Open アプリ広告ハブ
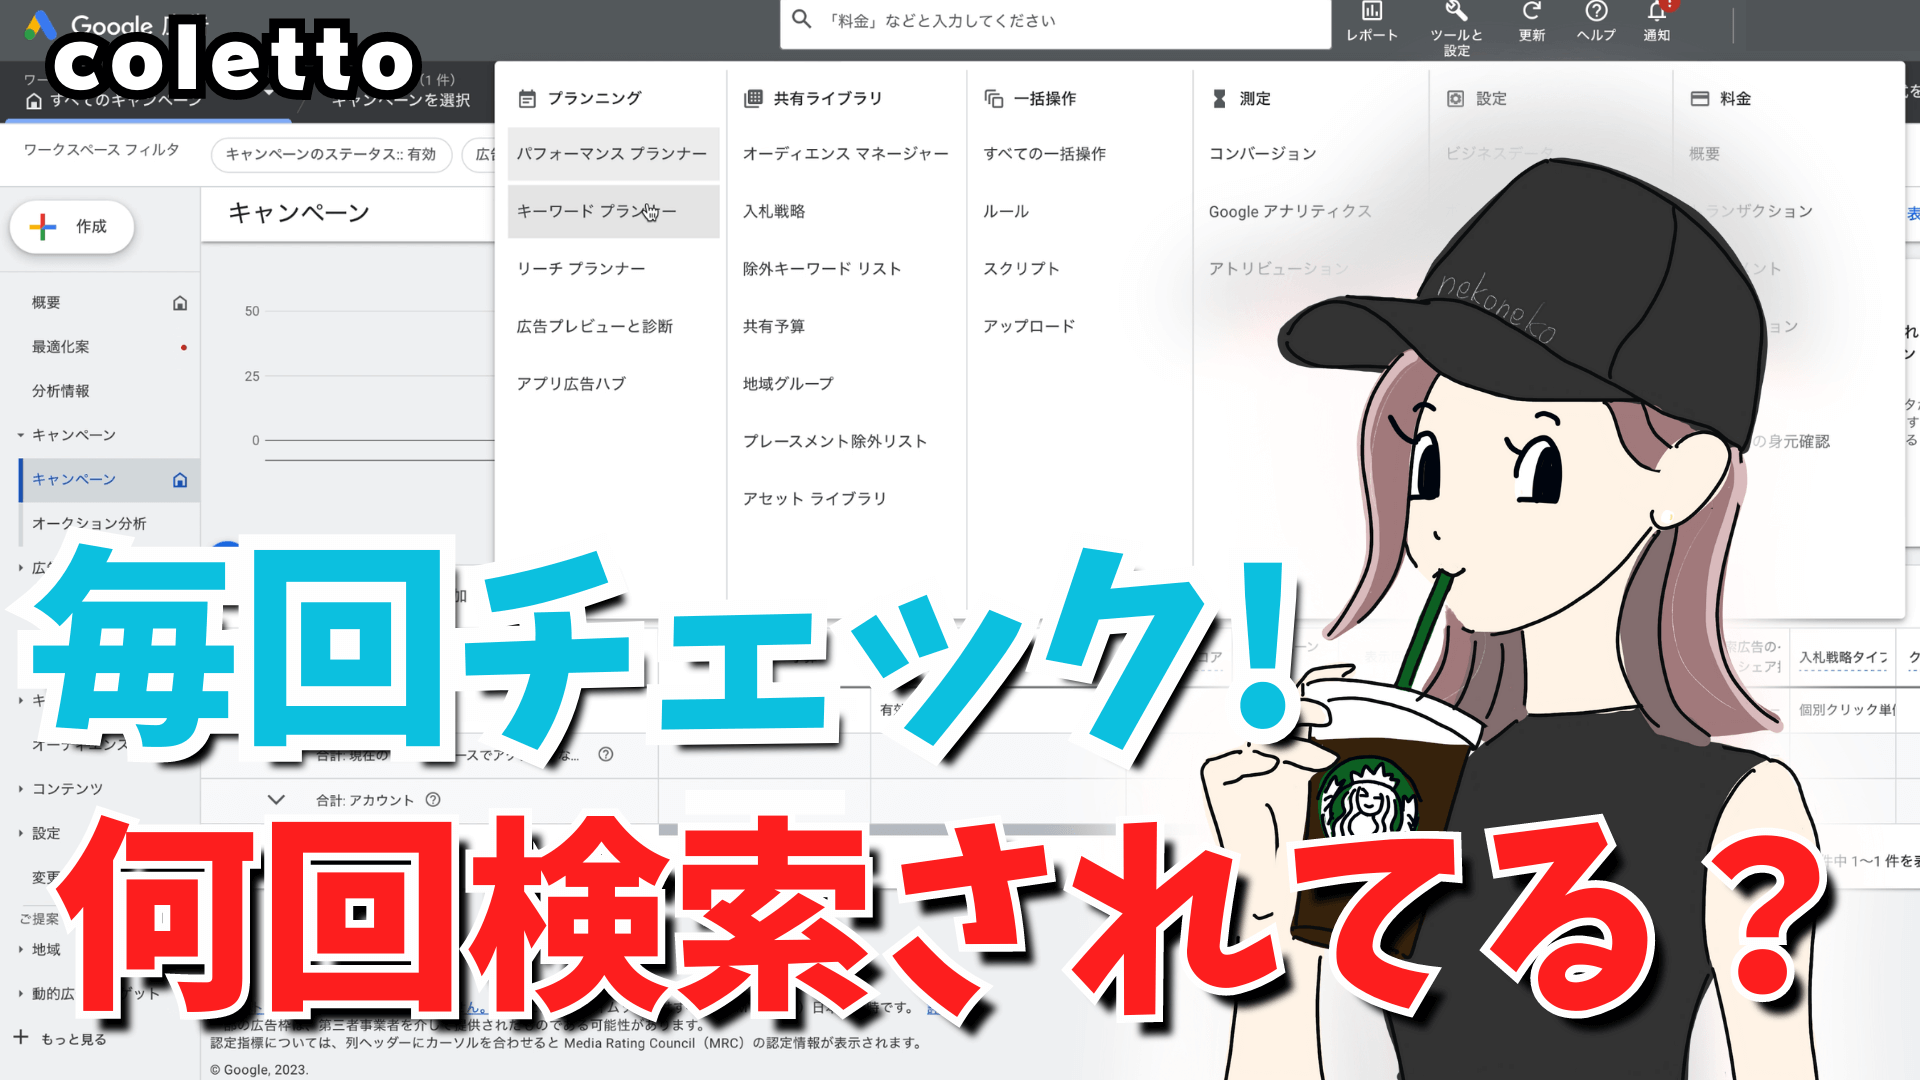 click(x=571, y=384)
